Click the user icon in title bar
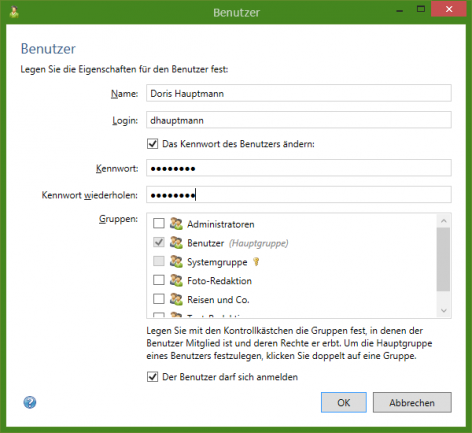 [x=14, y=12]
